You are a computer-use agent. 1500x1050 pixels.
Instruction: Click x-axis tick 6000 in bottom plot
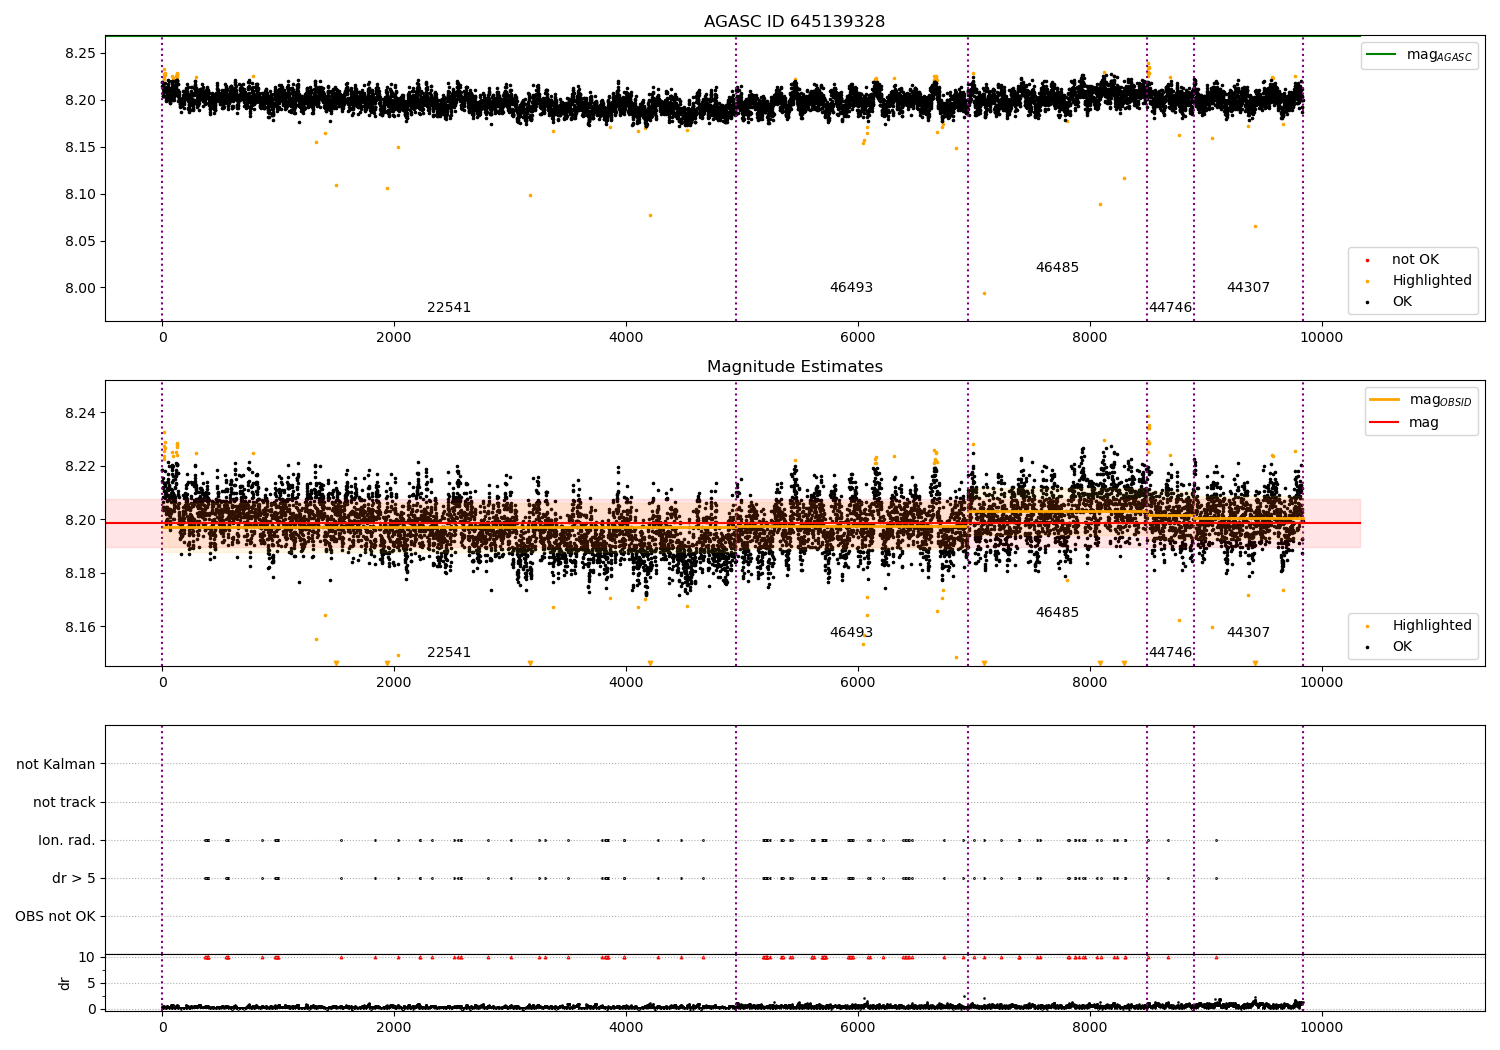coord(858,1027)
